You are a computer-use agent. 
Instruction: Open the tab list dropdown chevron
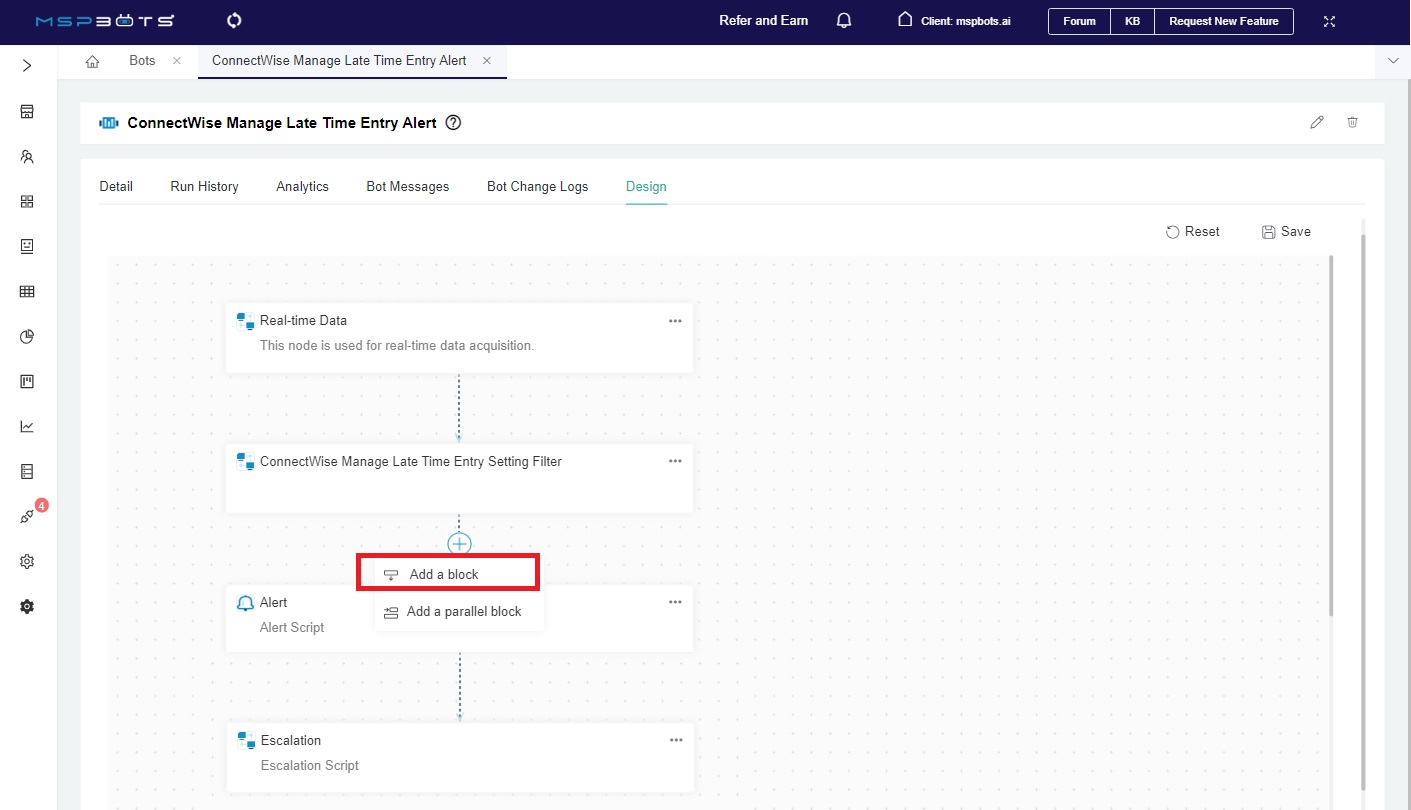tap(1393, 61)
